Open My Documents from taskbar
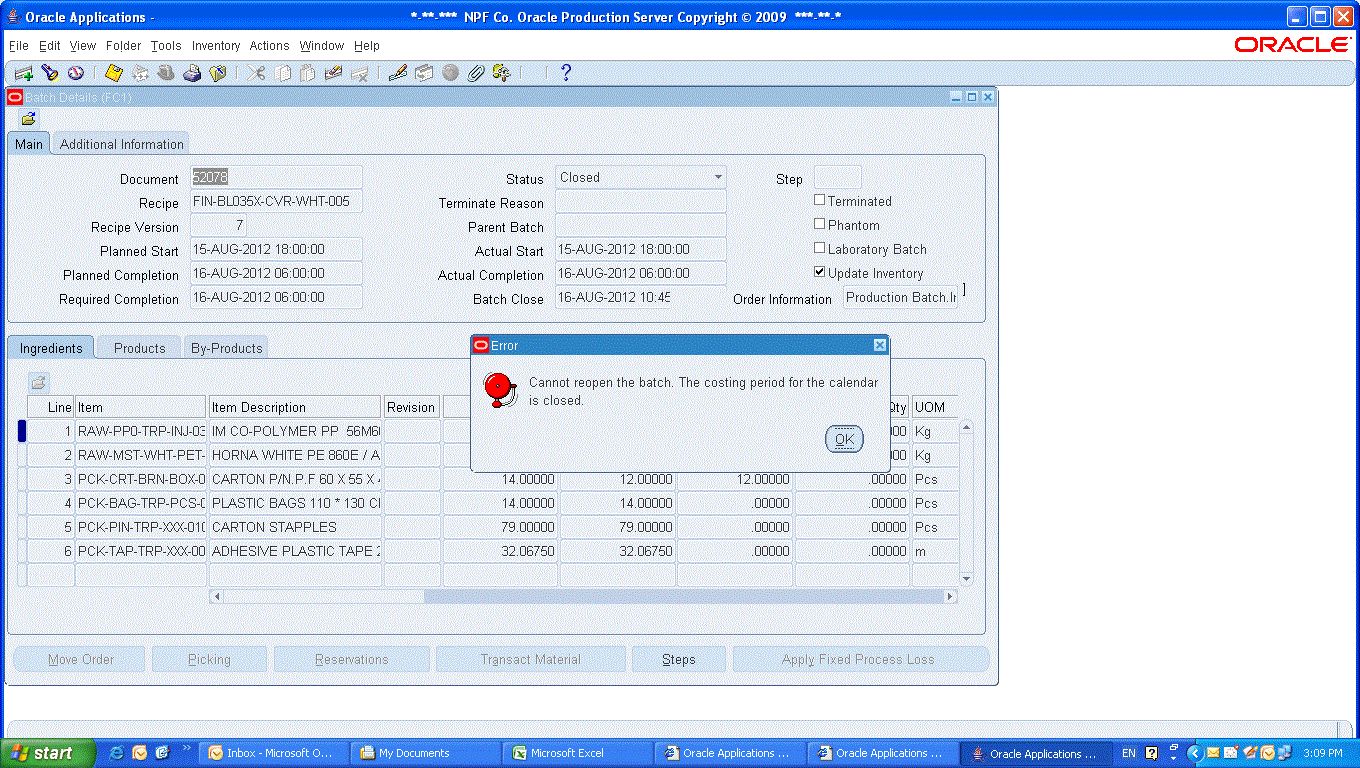The width and height of the screenshot is (1360, 768). [x=425, y=753]
